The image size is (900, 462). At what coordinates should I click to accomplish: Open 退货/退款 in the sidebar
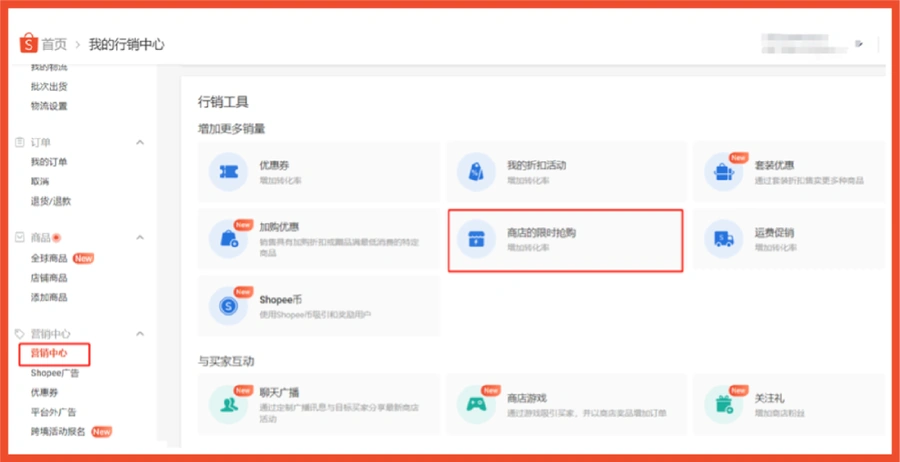tap(51, 201)
